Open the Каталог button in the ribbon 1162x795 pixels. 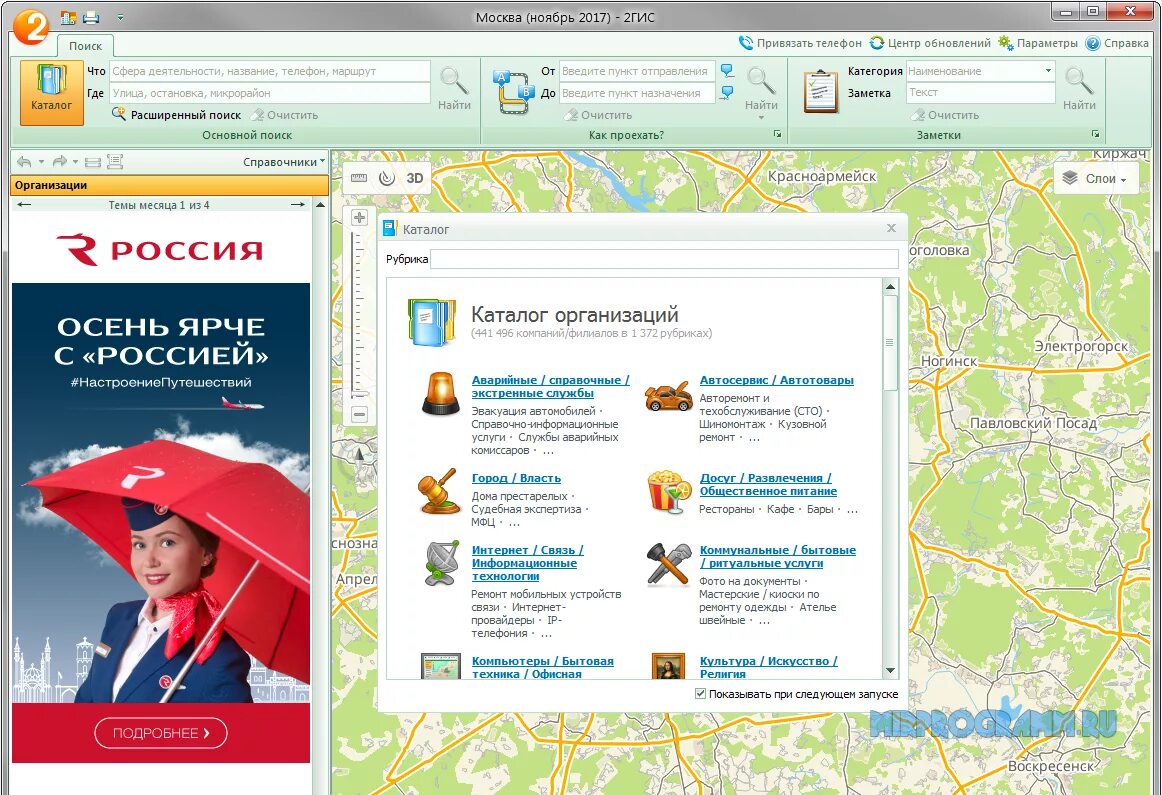click(x=51, y=92)
